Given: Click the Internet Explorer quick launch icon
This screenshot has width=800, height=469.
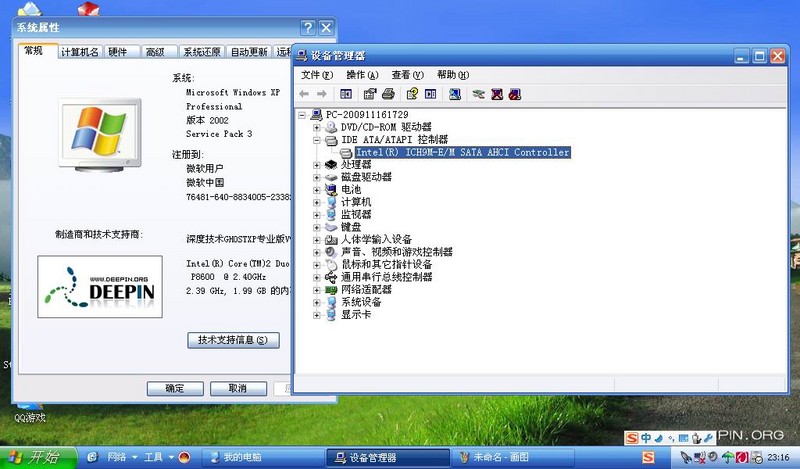Looking at the screenshot, I should click(x=93, y=457).
